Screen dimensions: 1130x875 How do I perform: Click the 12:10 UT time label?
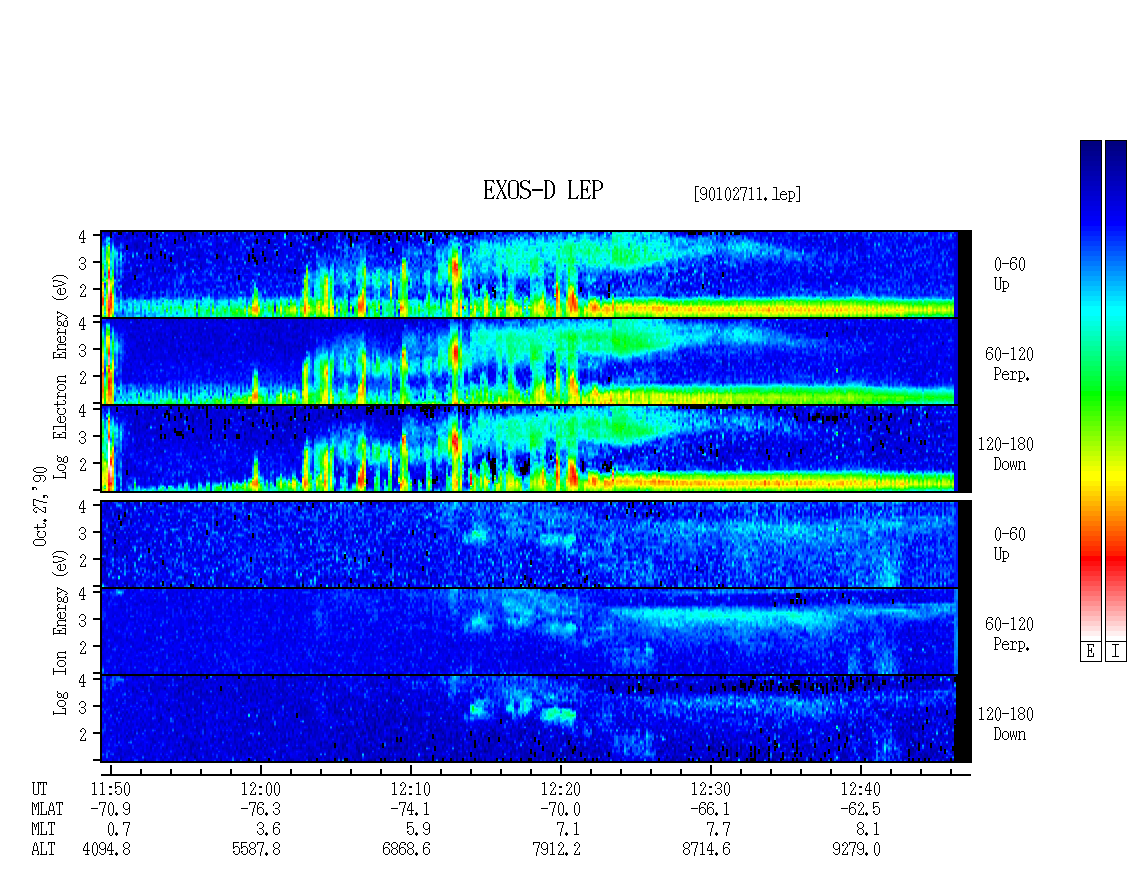[x=410, y=789]
